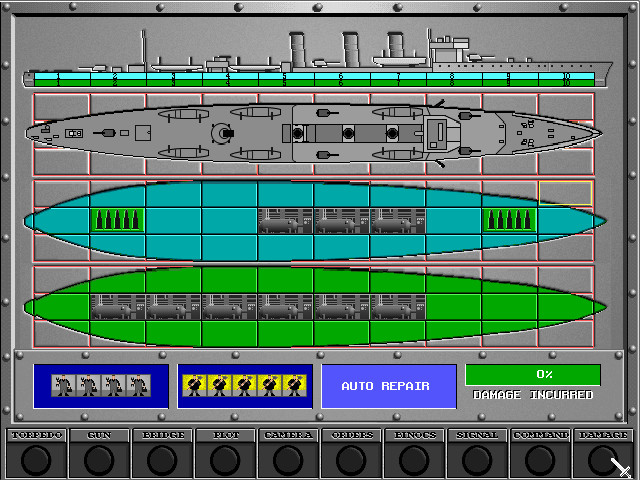This screenshot has width=640, height=480.
Task: Select the large center gun turret on top deck
Action: 222,133
